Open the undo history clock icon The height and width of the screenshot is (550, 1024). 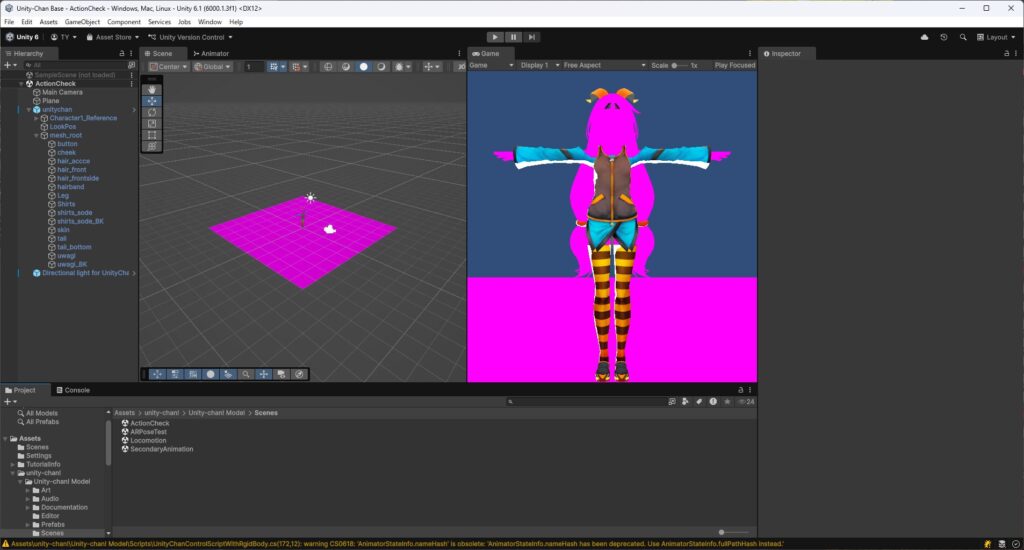944,37
